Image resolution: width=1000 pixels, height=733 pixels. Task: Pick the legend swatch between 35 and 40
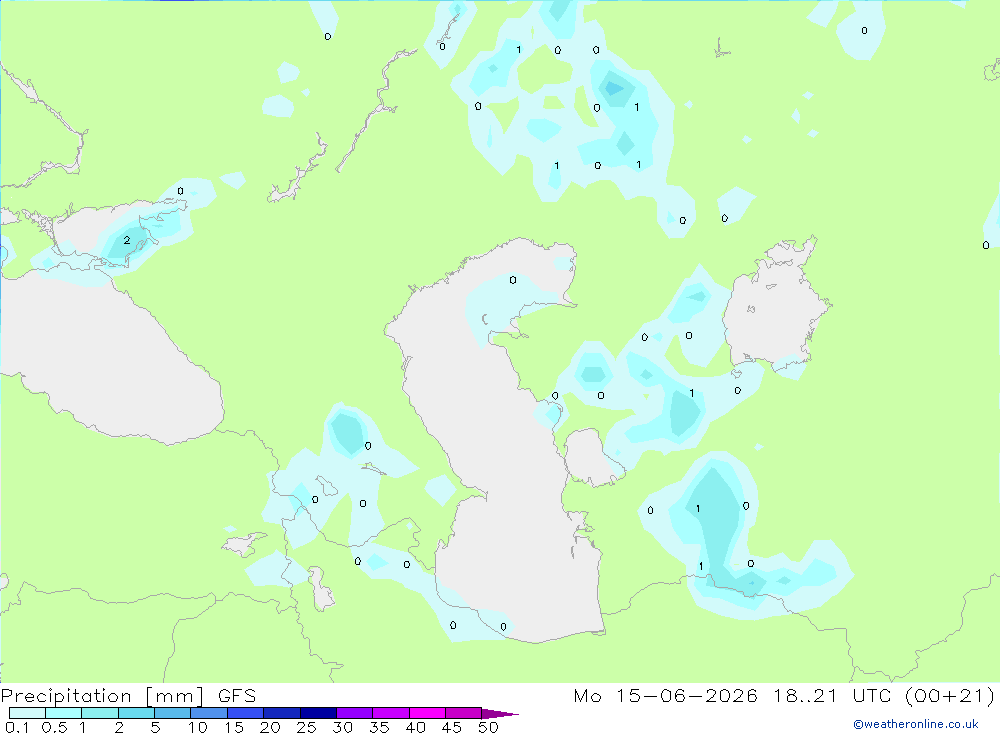[x=391, y=713]
